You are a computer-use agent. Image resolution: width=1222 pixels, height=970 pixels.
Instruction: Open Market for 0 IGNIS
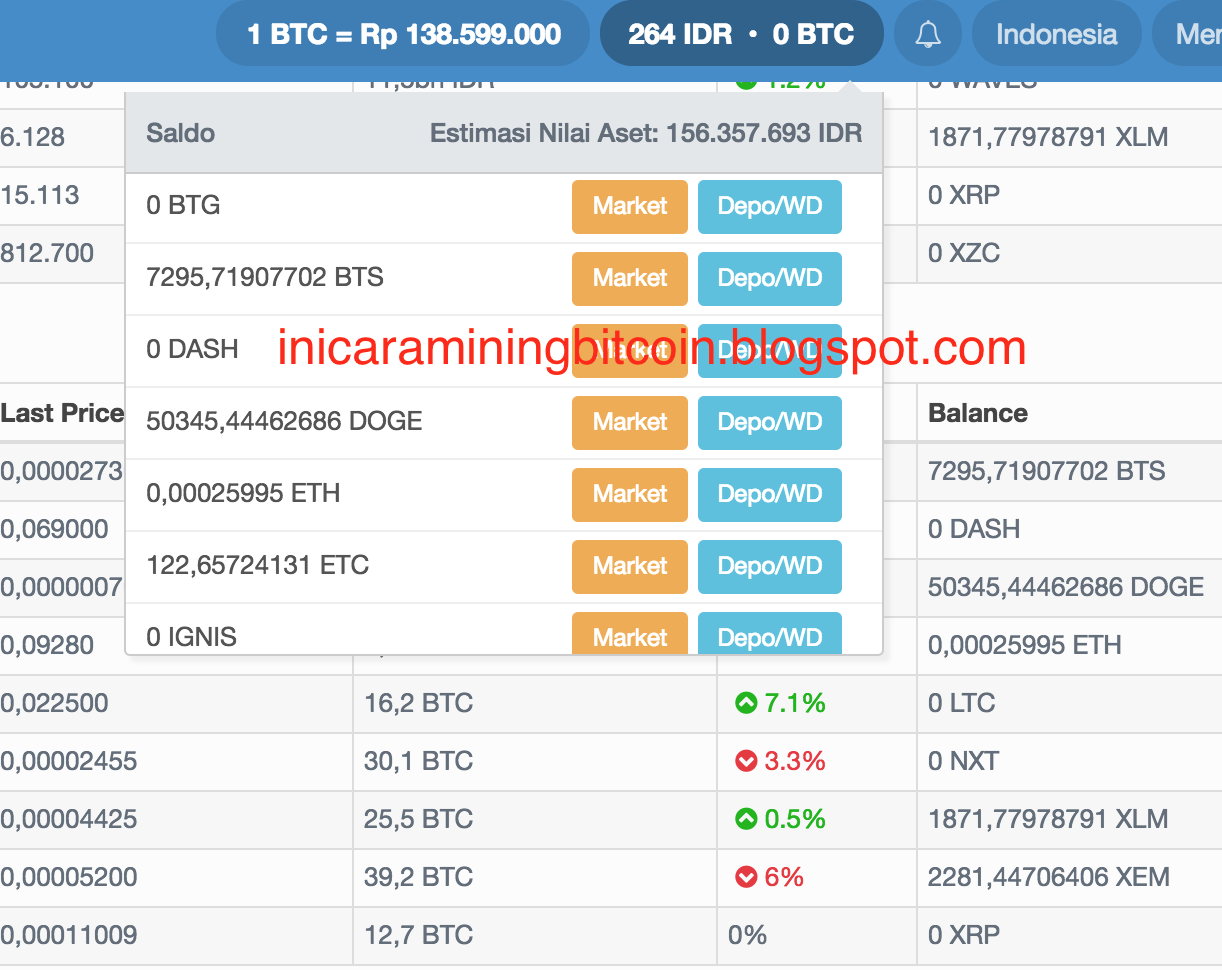(629, 637)
